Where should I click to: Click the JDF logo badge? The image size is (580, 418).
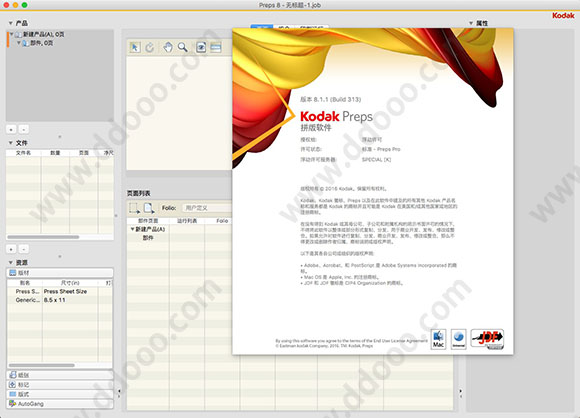[x=488, y=339]
